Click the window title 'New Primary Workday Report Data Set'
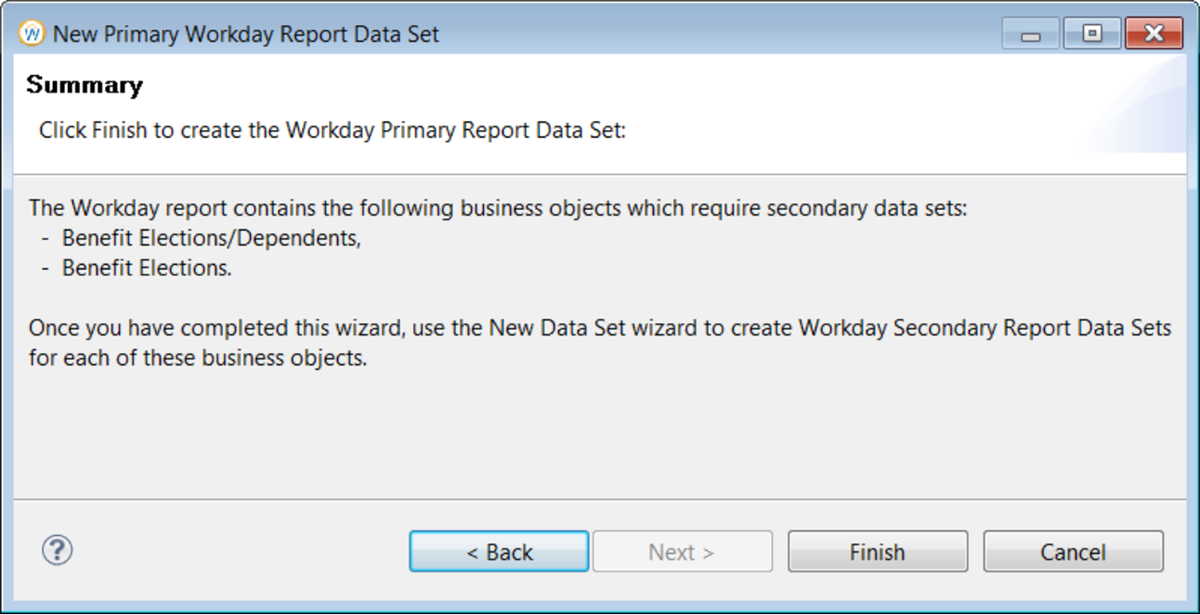 pyautogui.click(x=246, y=34)
